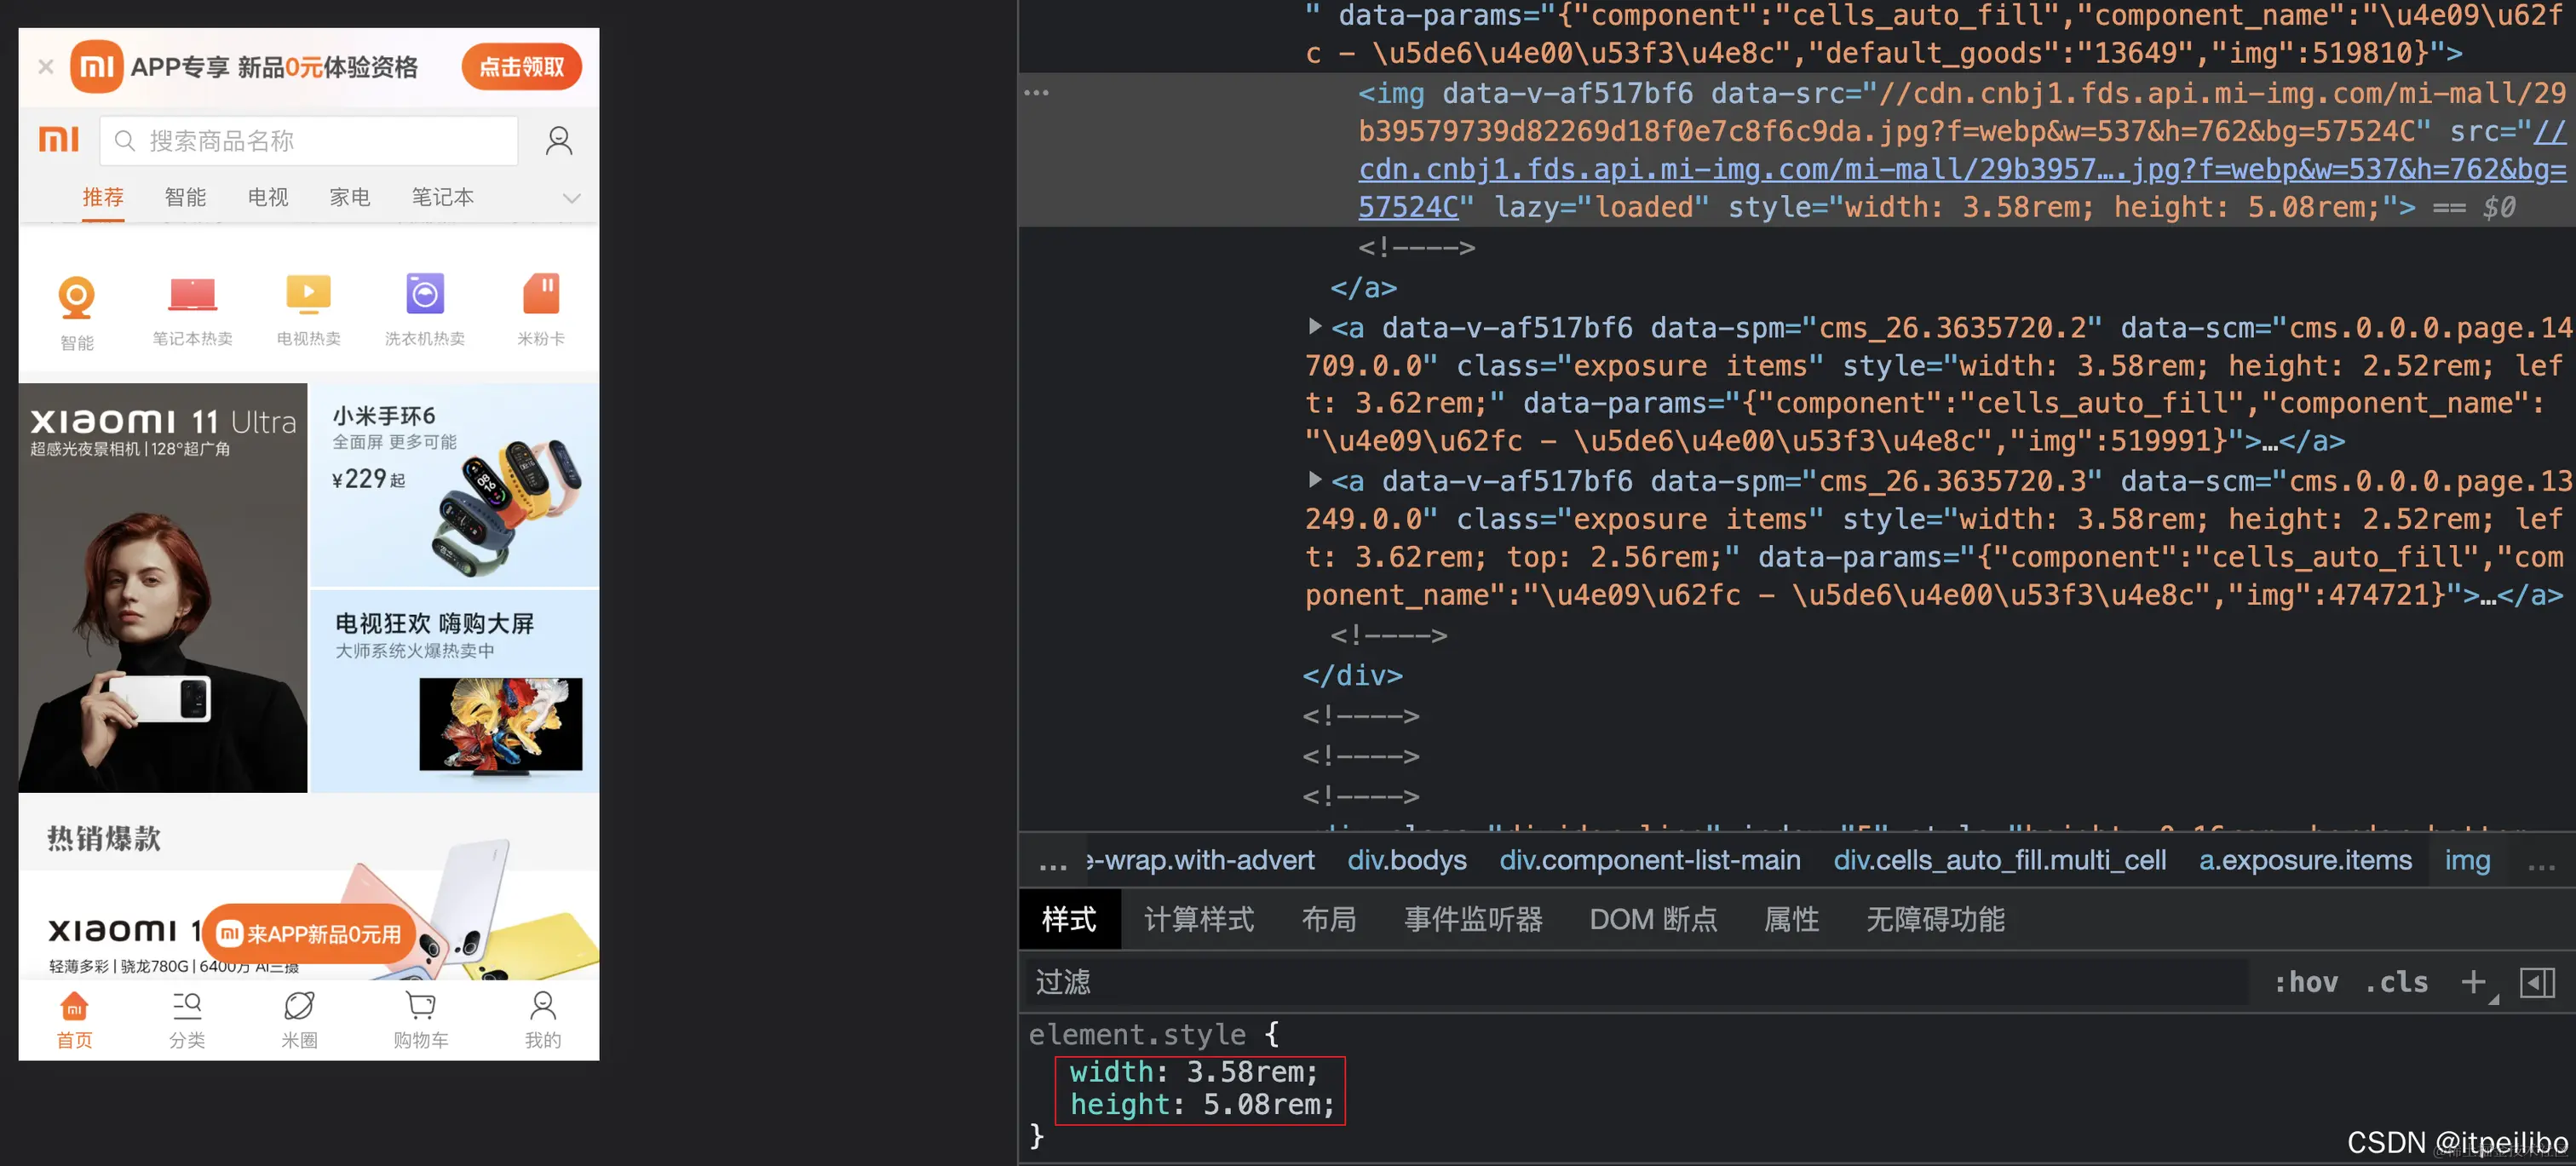Click the 点击领取 button
Viewport: 2576px width, 1166px height.
[x=521, y=67]
